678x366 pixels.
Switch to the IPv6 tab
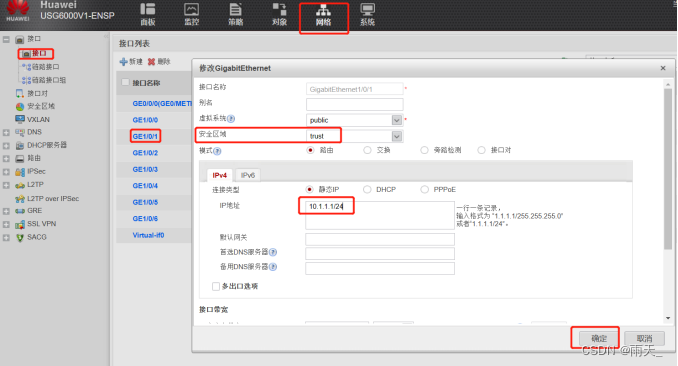pos(248,175)
